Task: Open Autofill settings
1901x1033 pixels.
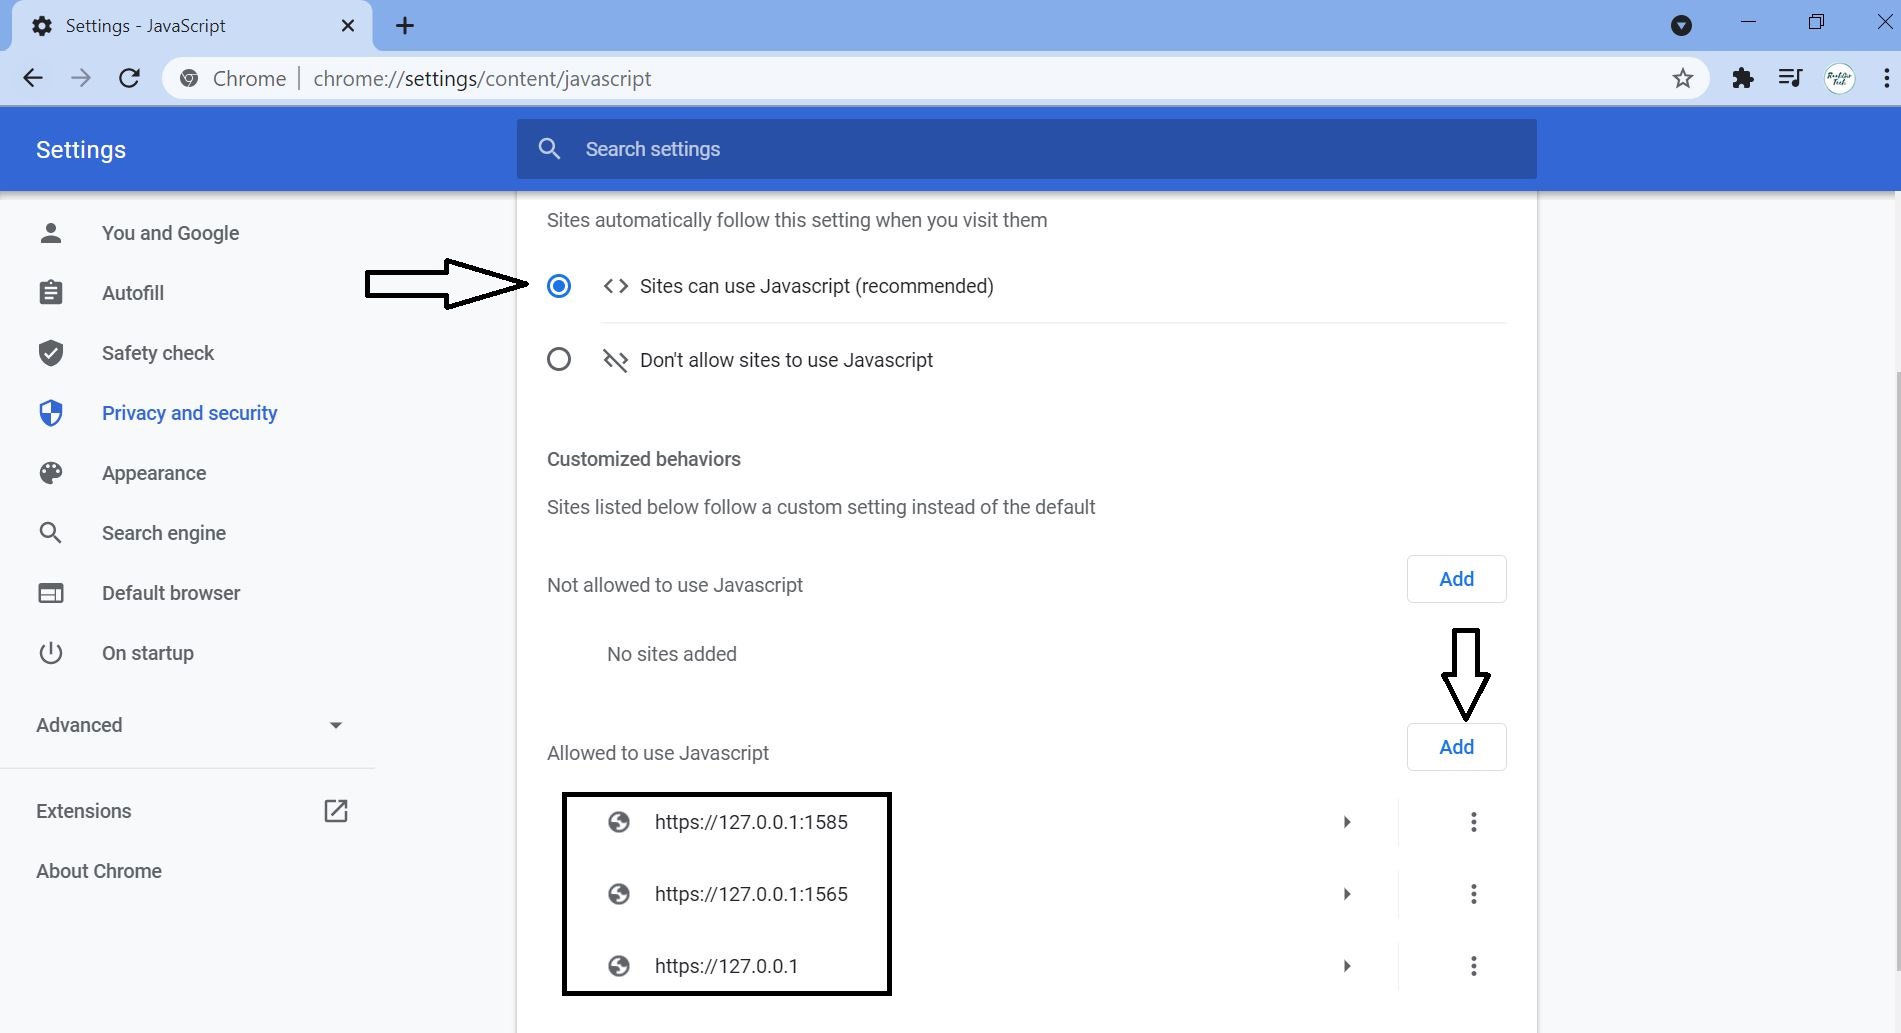Action: [133, 293]
